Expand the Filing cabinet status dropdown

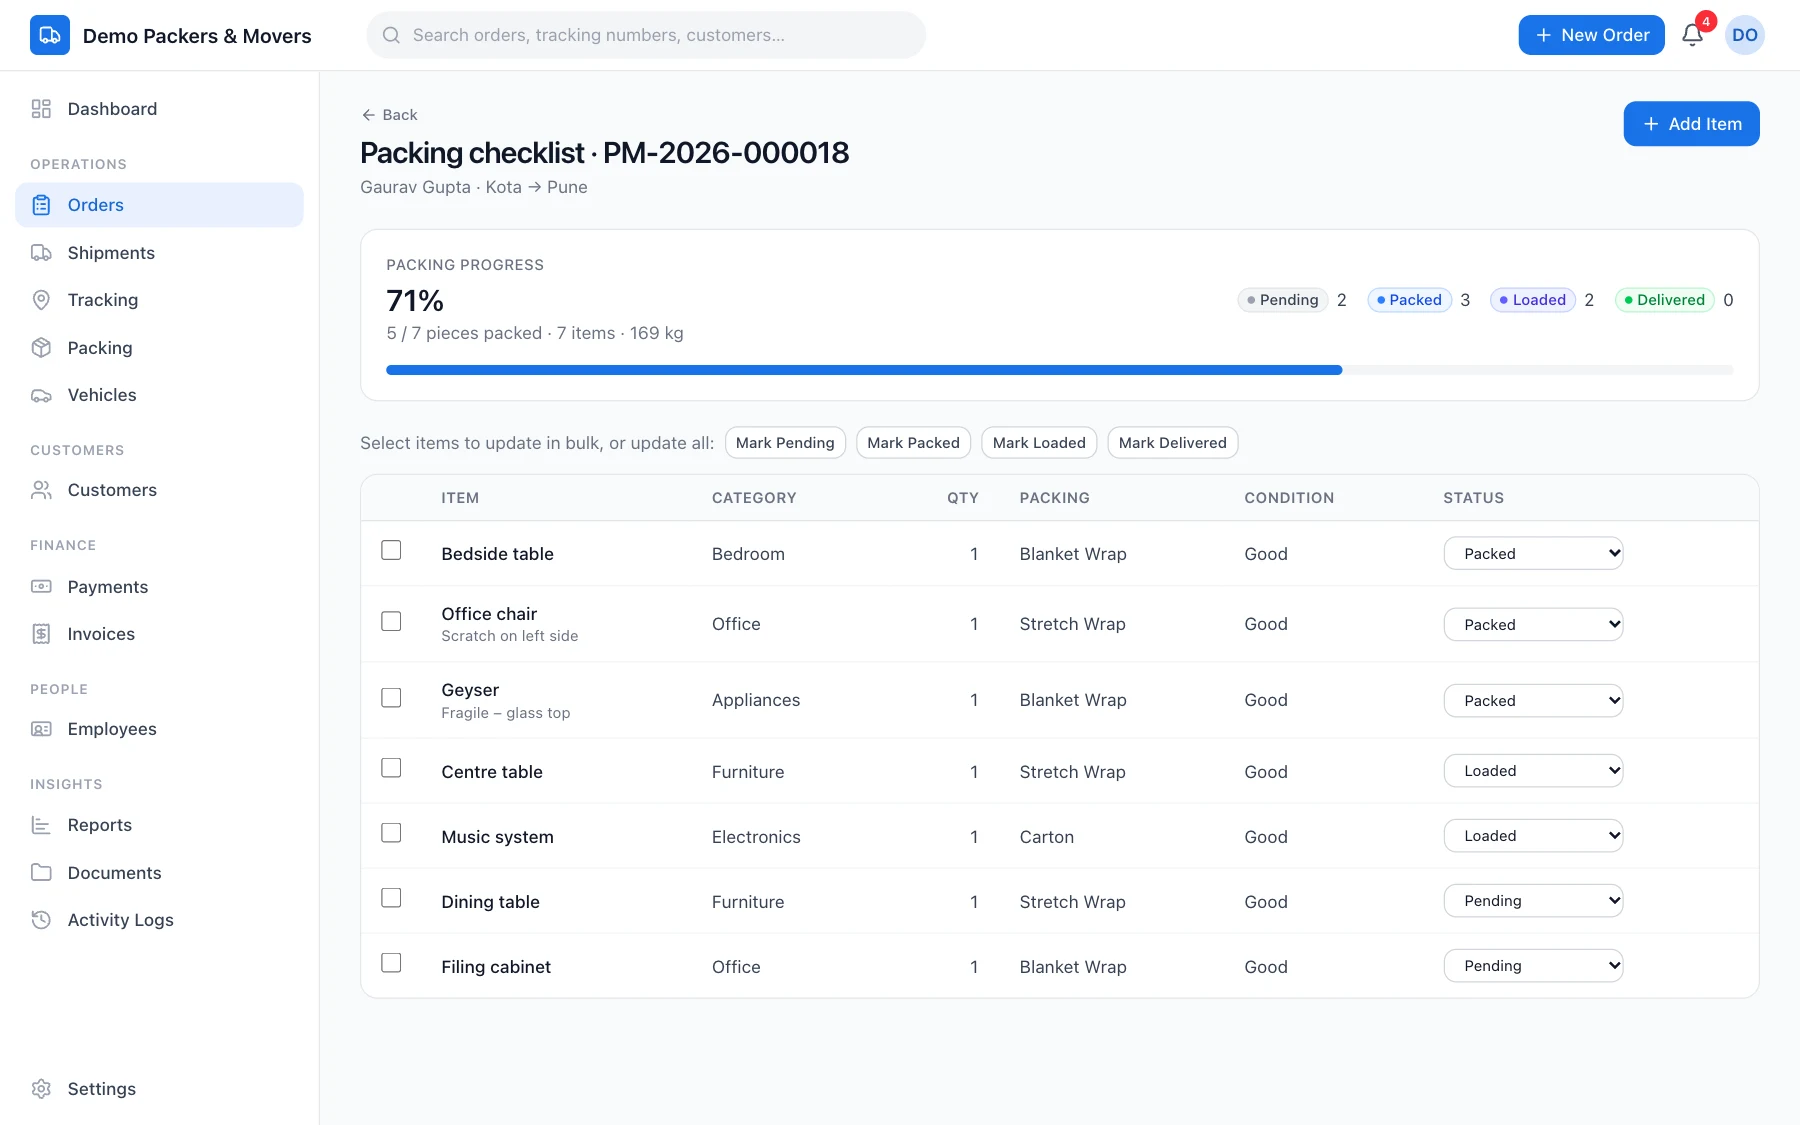point(1533,966)
